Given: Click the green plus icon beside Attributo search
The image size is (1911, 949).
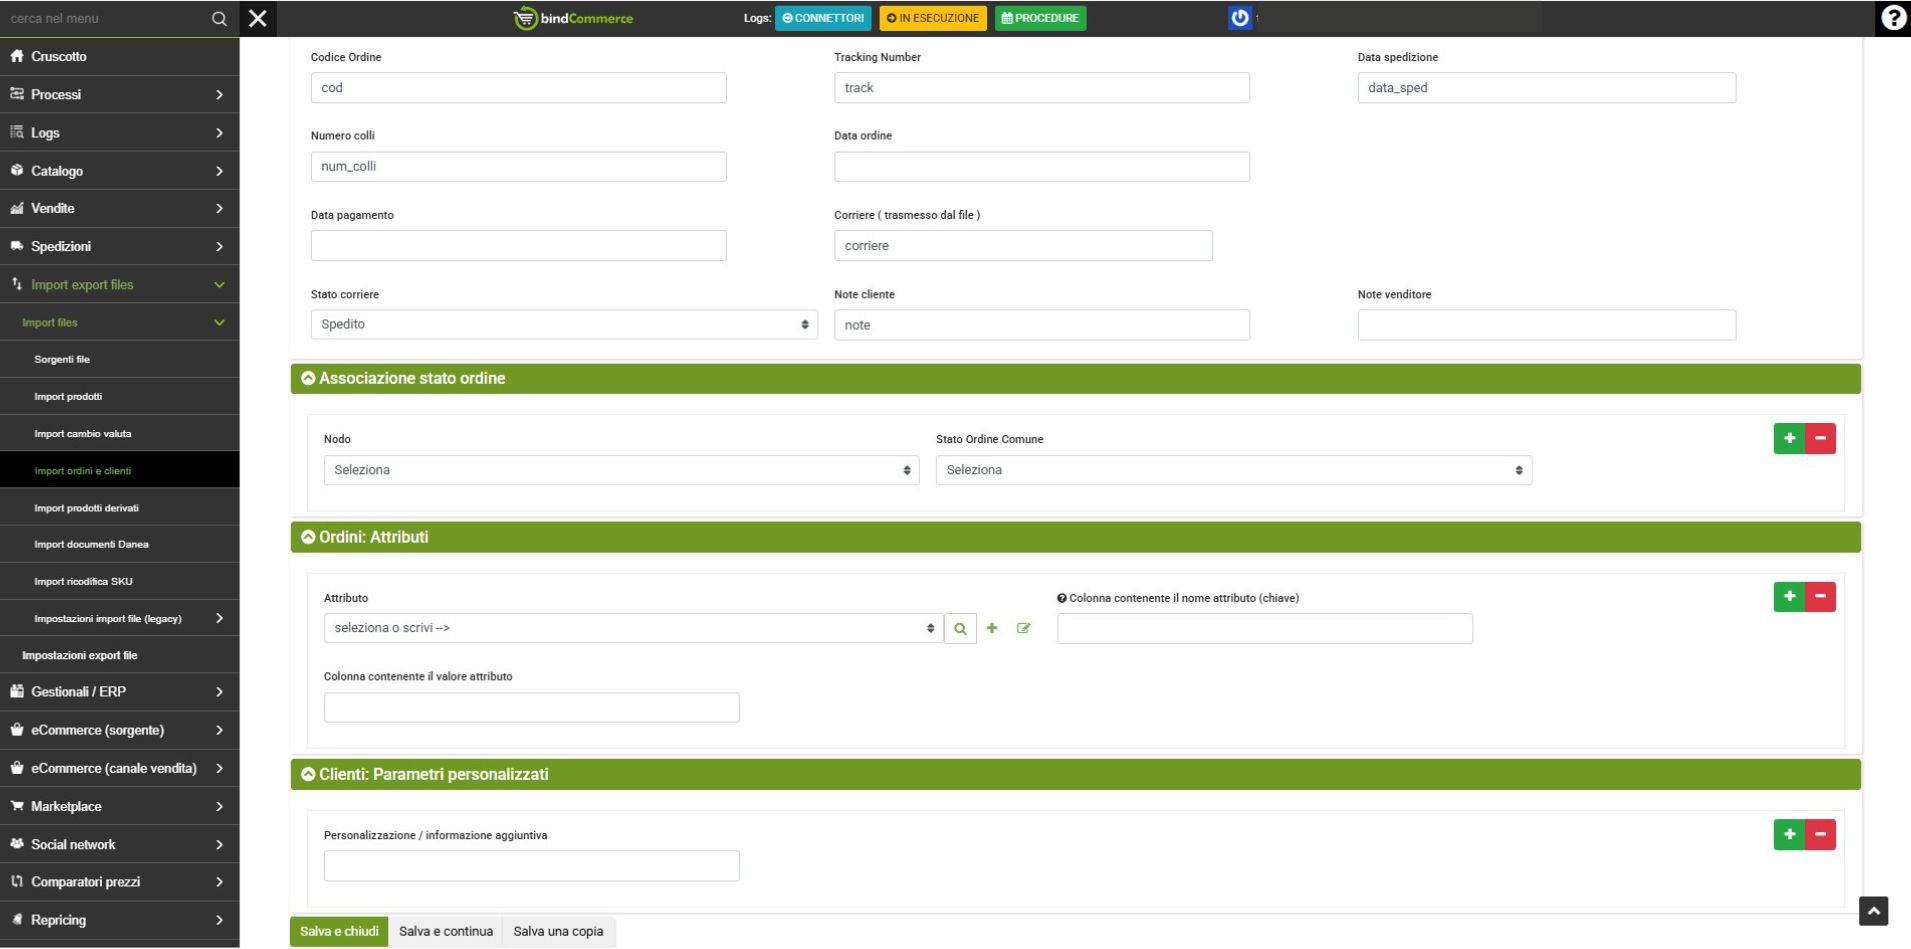Looking at the screenshot, I should (x=992, y=629).
